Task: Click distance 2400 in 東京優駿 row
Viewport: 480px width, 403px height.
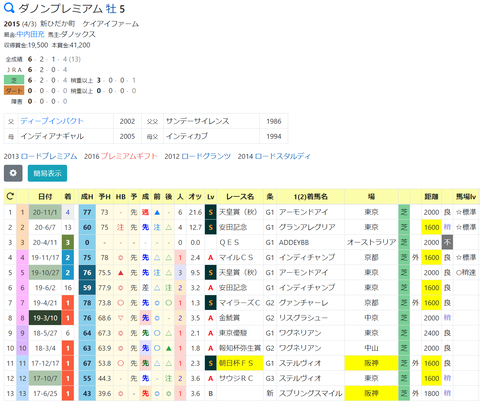Action: 431,333
